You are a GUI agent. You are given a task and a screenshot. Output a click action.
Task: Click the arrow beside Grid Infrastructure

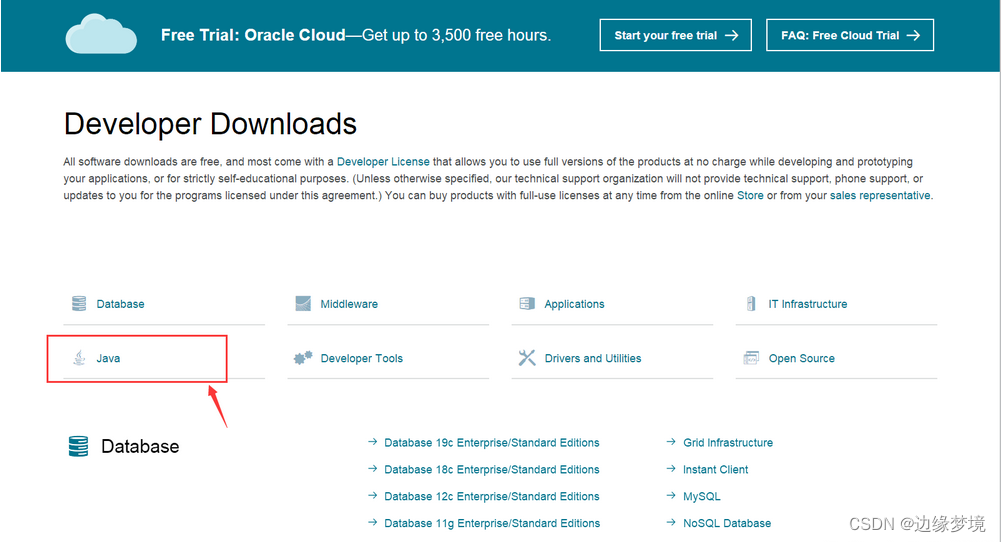pos(671,442)
